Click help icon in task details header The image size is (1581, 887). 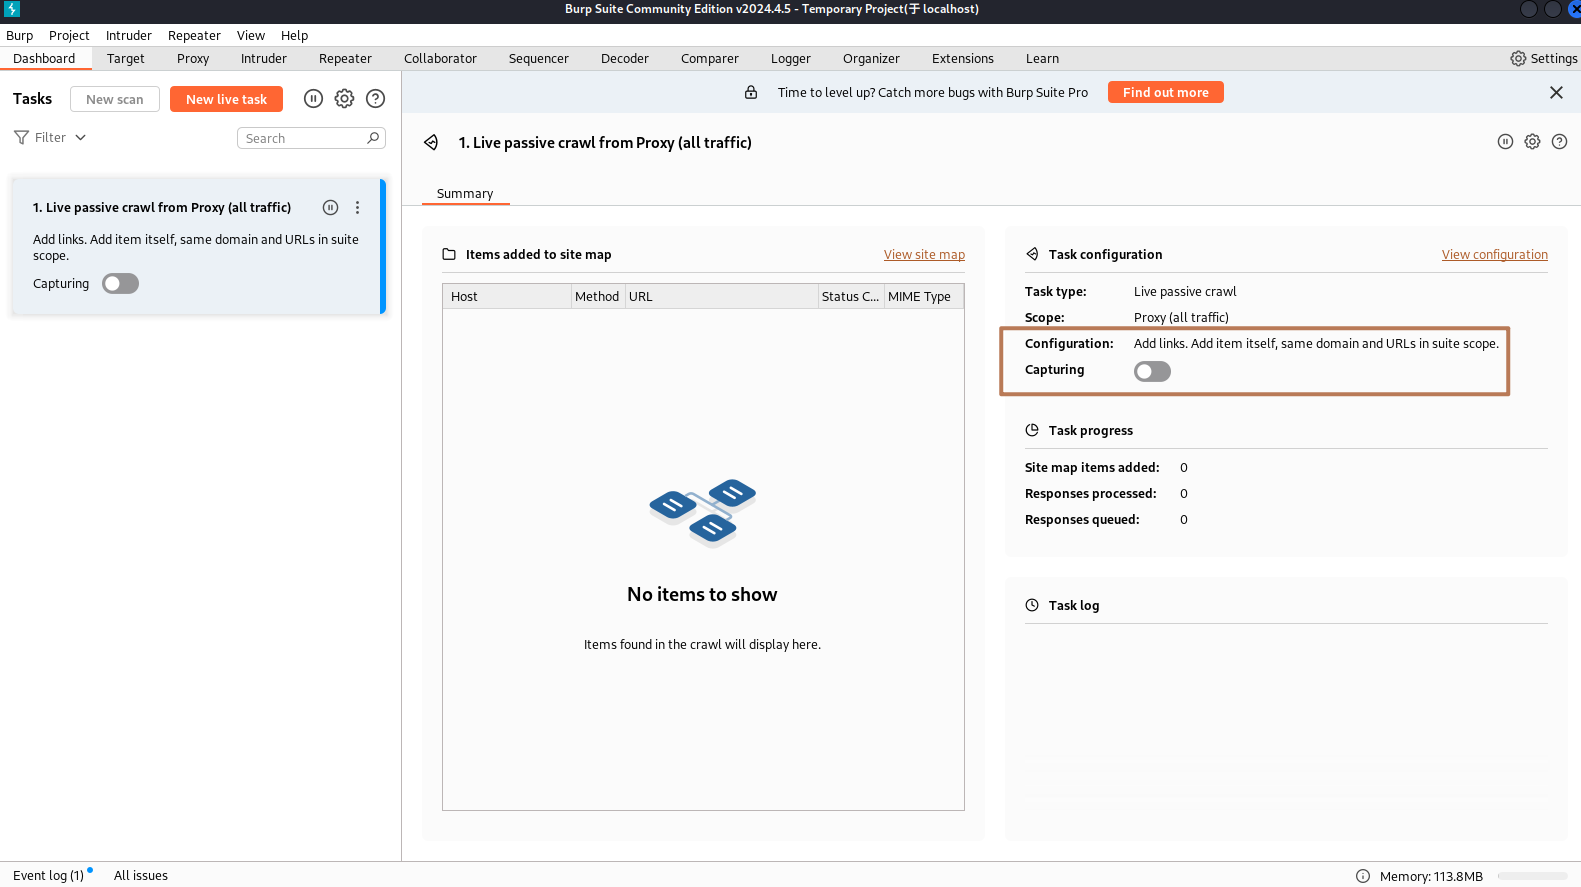click(1559, 142)
